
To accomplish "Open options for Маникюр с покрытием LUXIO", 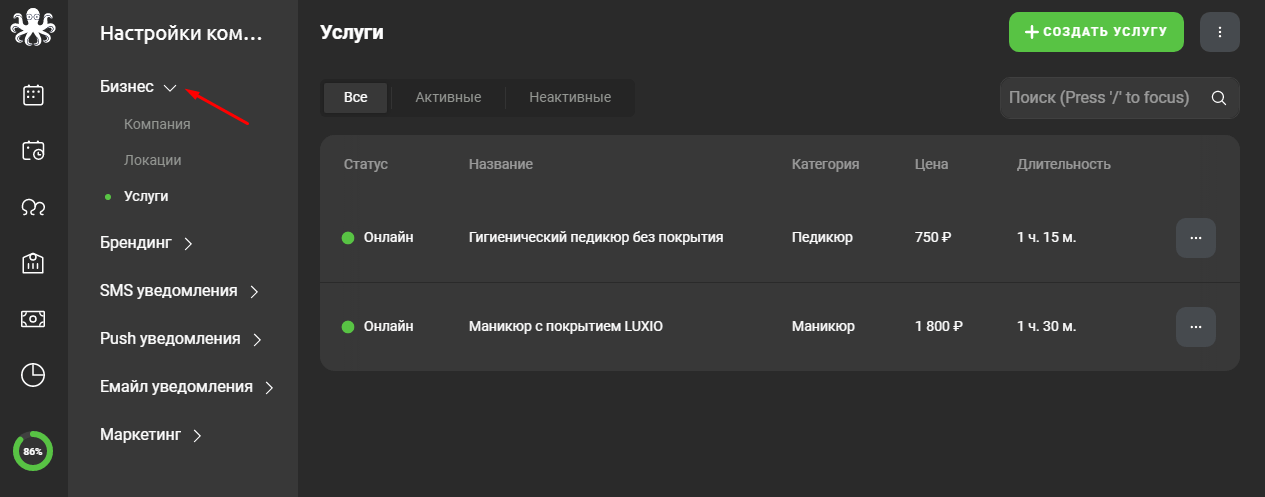I will click(1196, 327).
